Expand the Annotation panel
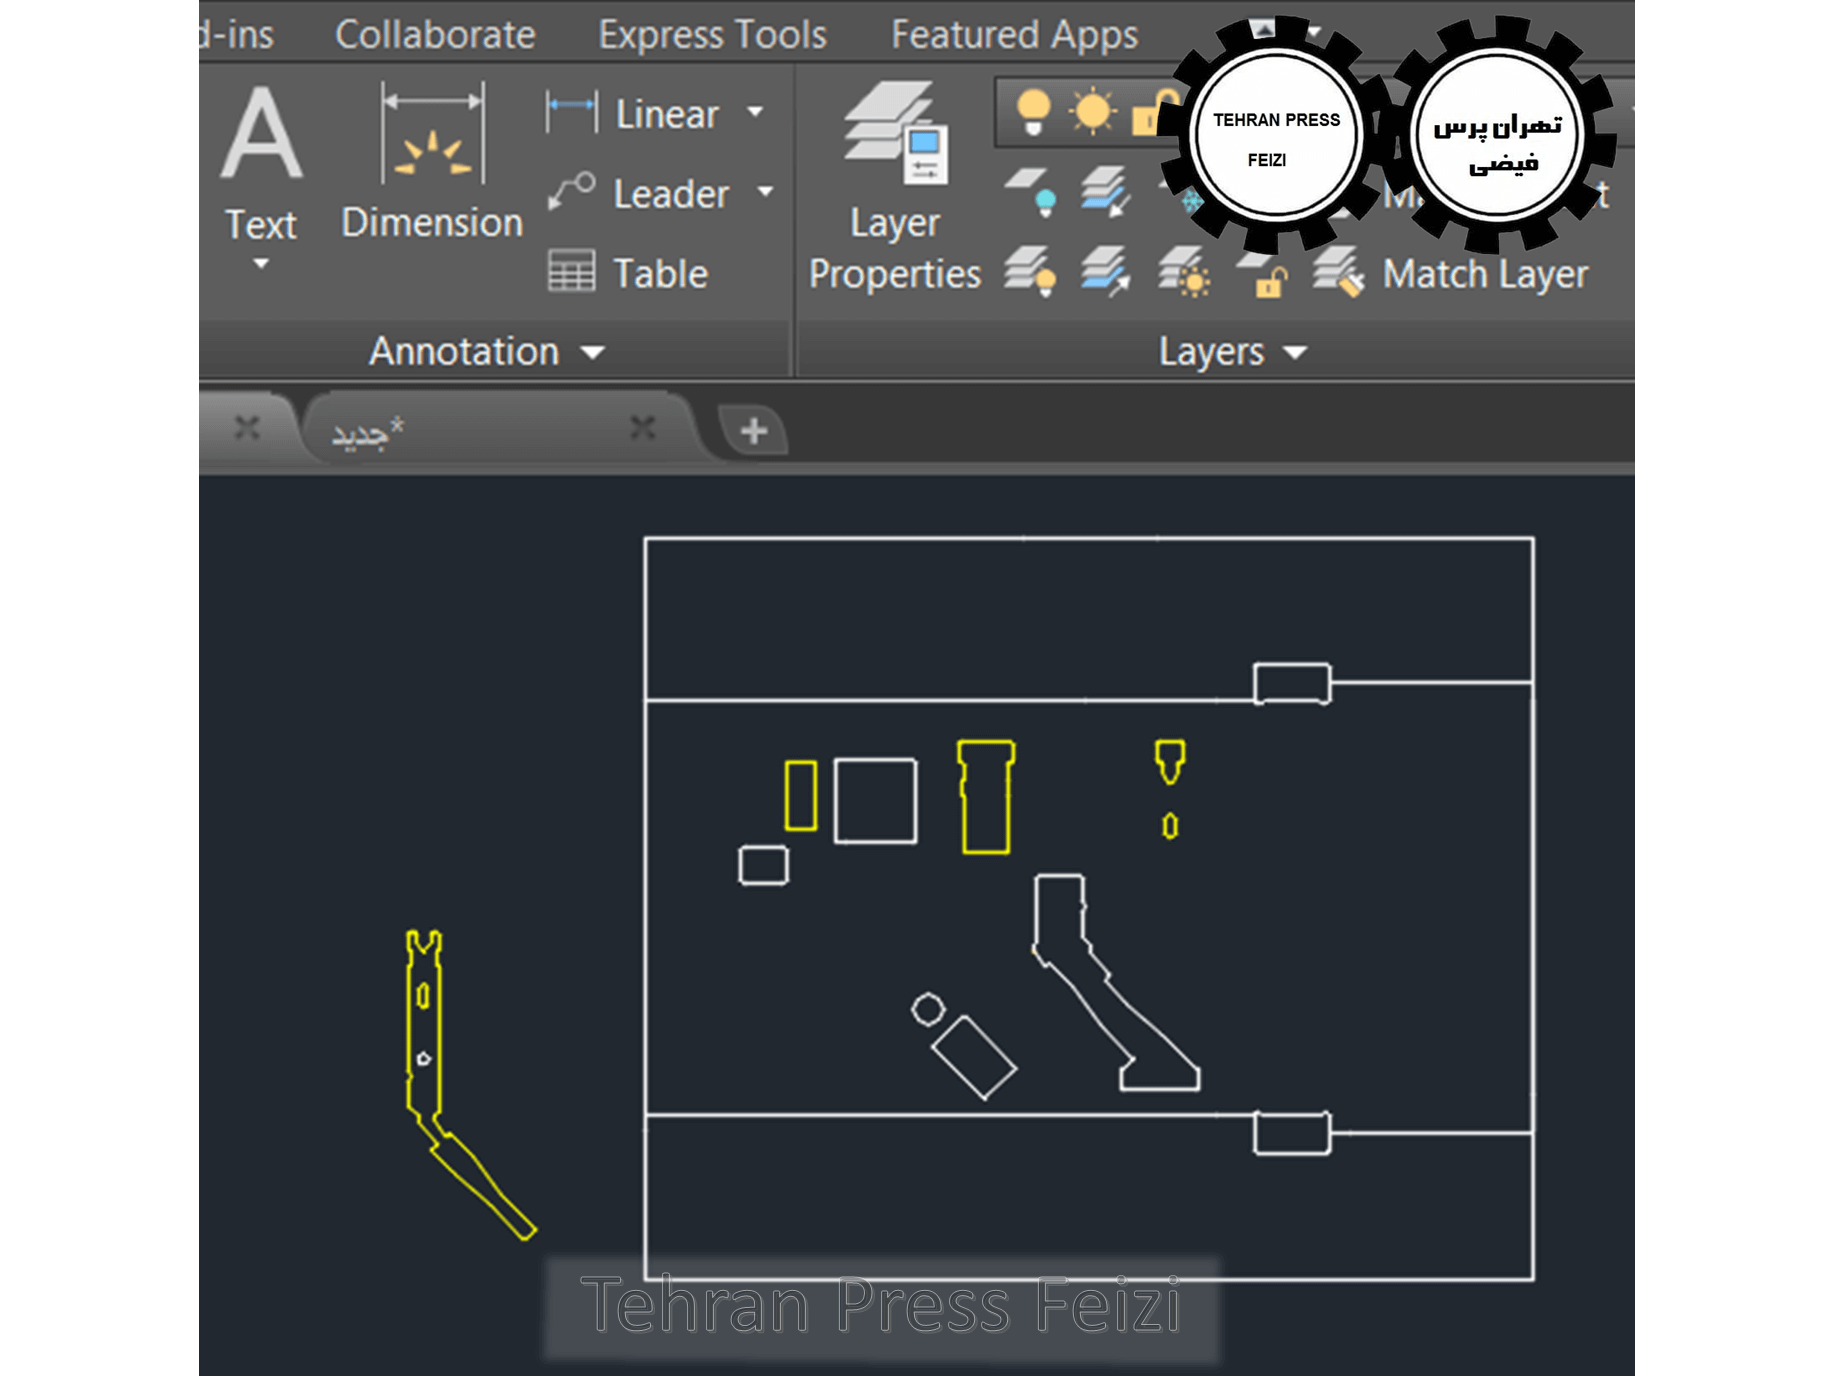Screen dimensions: 1834x1376 488,351
